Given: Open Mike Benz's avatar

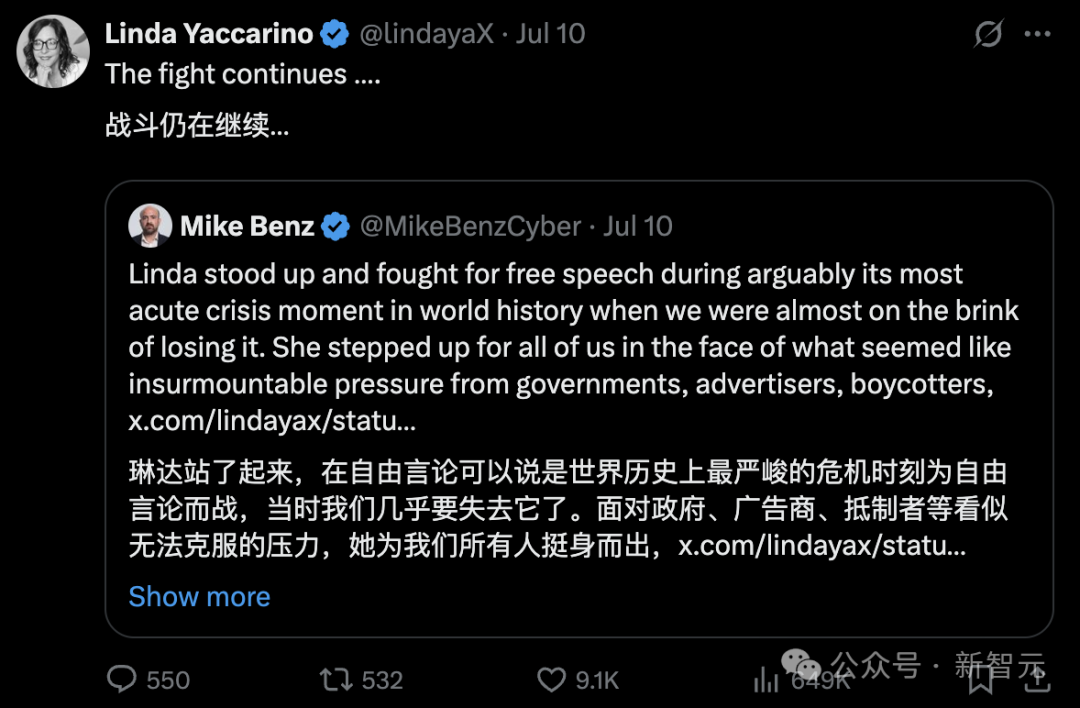Looking at the screenshot, I should point(149,225).
